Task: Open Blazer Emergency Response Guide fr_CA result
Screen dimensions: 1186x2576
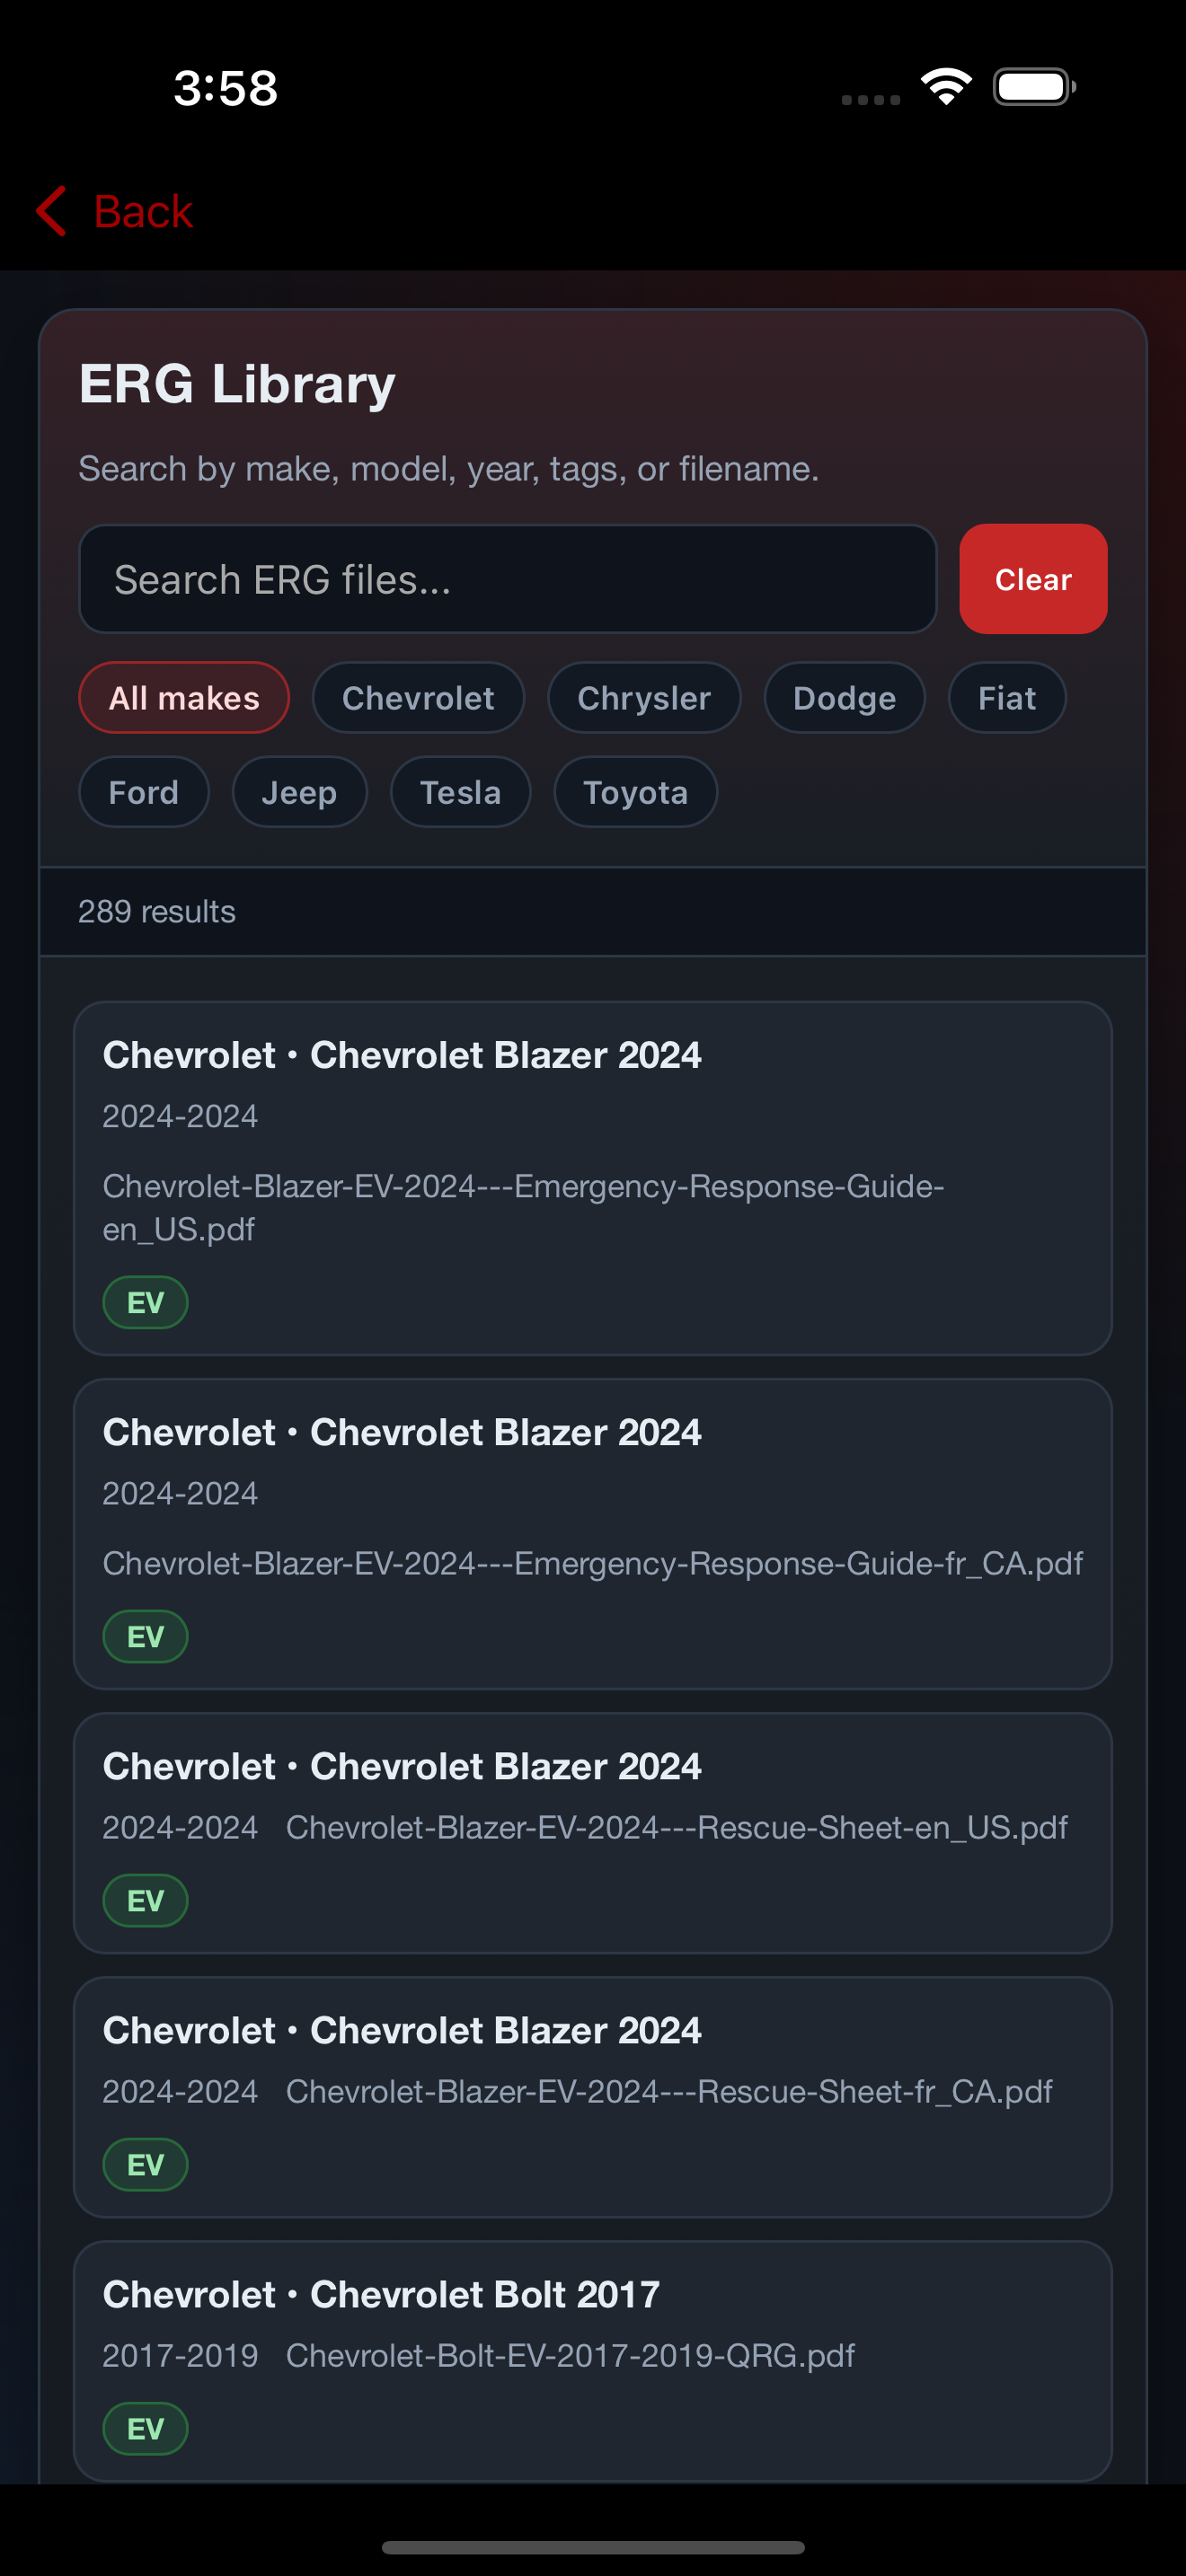Action: 592,1533
